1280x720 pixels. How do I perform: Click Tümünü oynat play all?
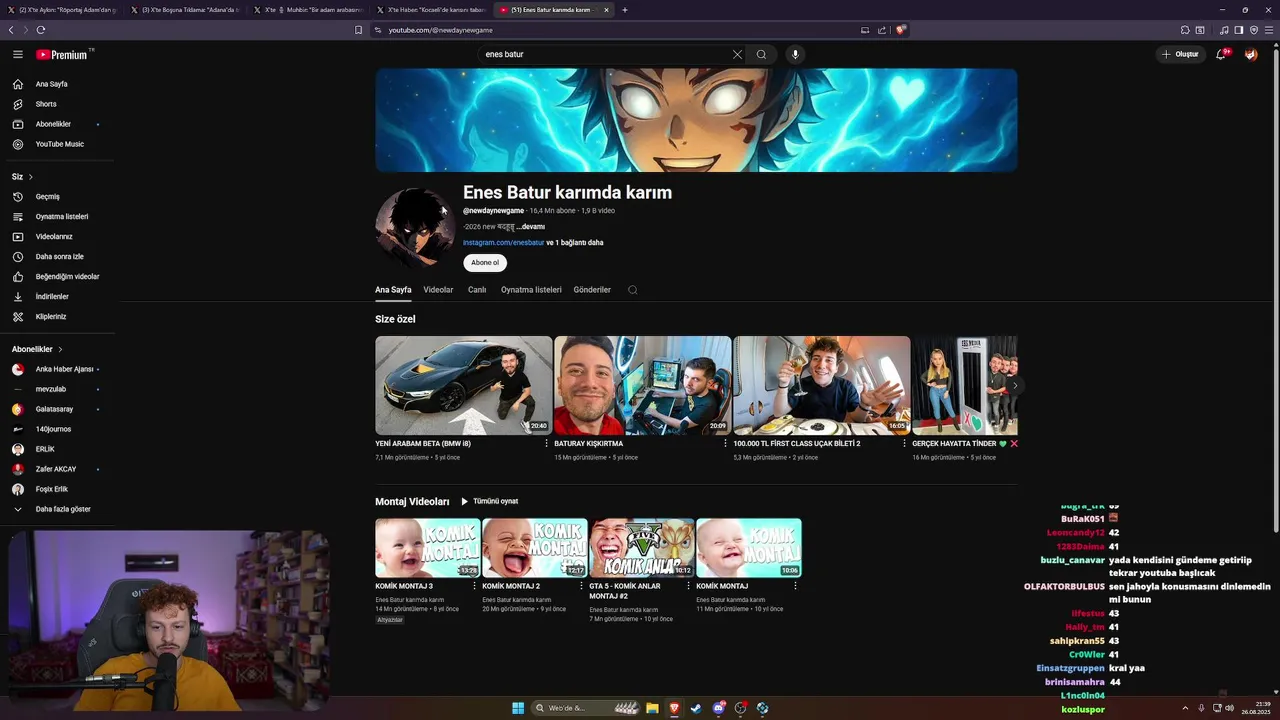point(489,501)
